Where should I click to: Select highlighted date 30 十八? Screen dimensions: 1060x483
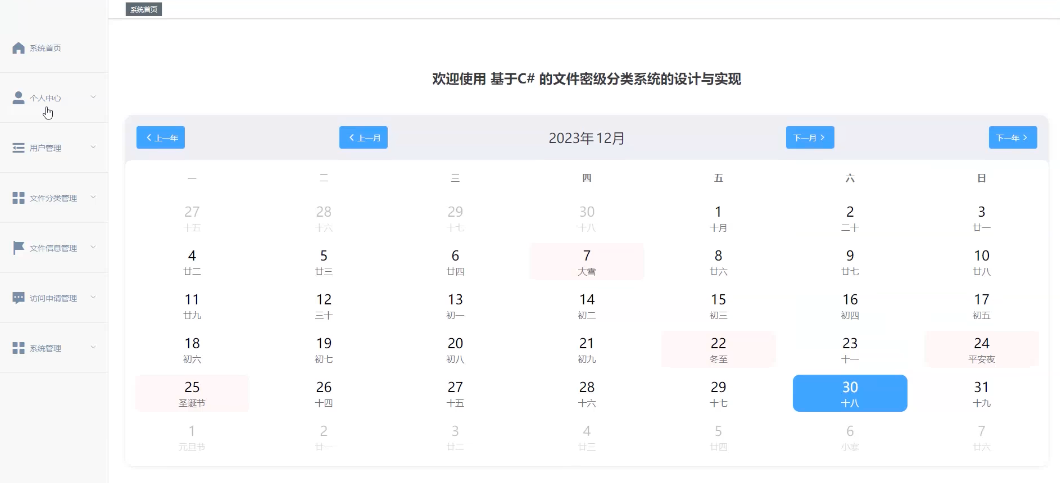point(850,393)
